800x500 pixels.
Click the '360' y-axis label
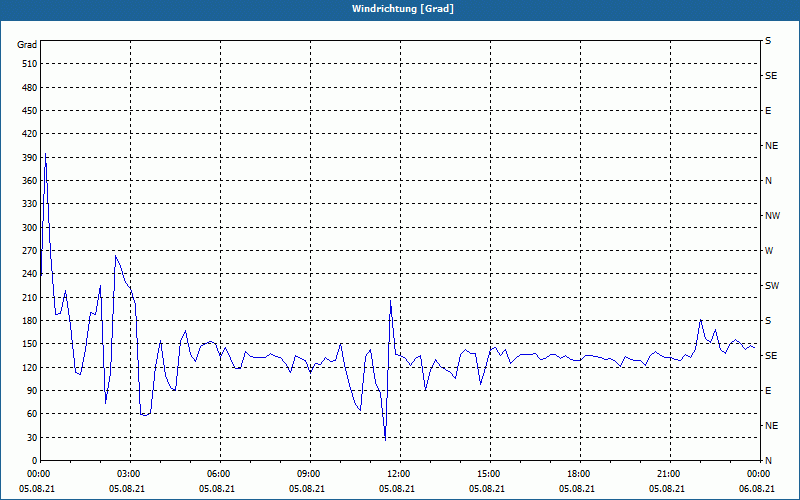coord(30,181)
